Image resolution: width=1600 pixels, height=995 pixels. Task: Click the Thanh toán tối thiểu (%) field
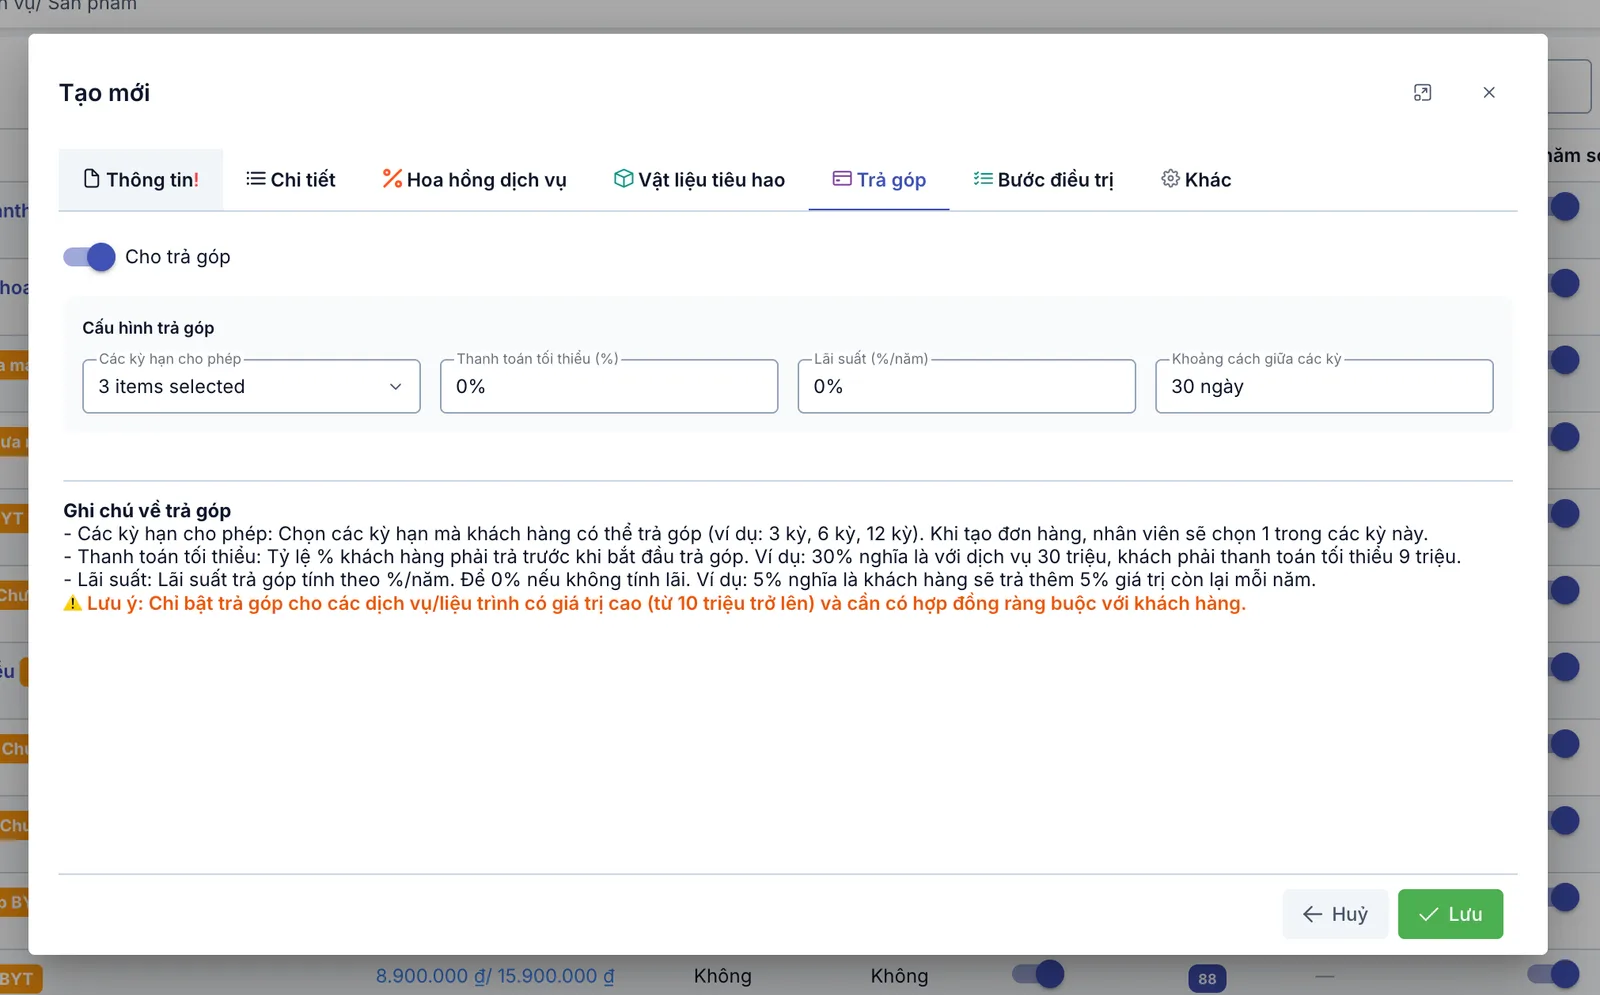609,386
